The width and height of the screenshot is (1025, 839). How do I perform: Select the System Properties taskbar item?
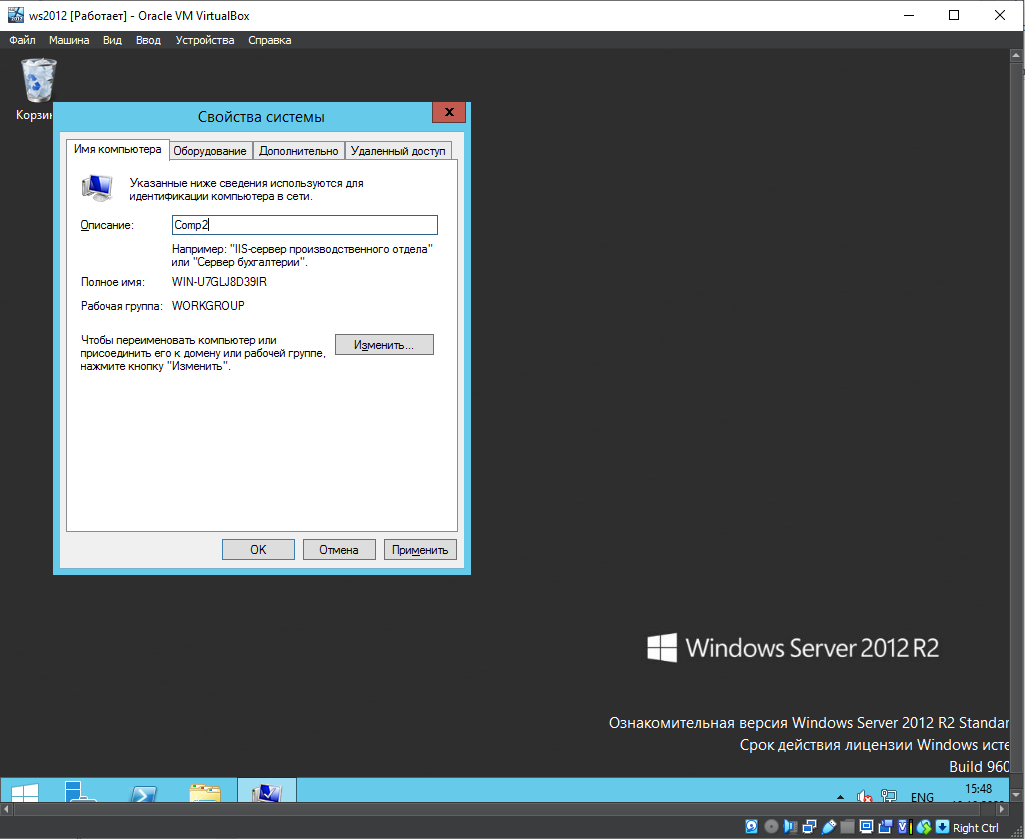pos(267,791)
